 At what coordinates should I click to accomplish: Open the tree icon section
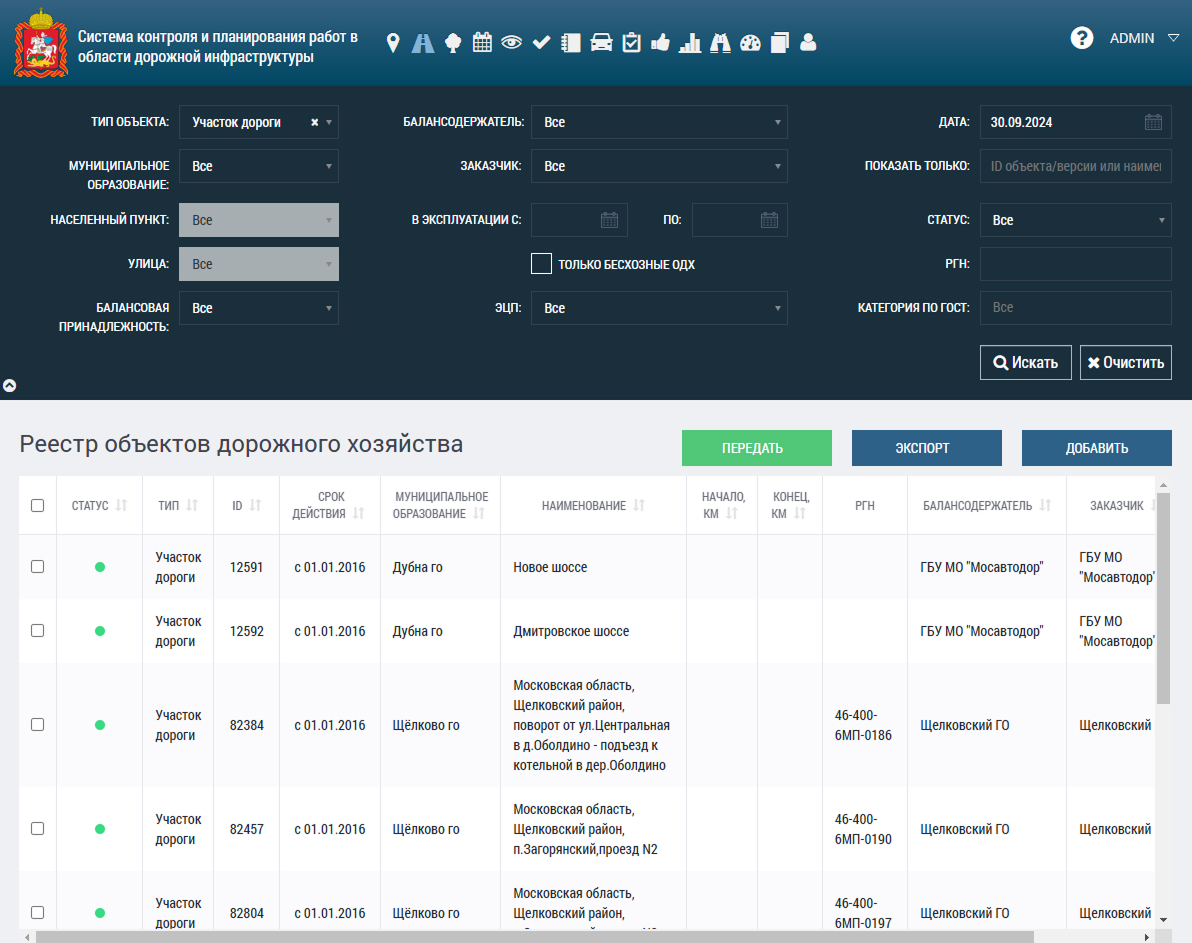[x=452, y=43]
